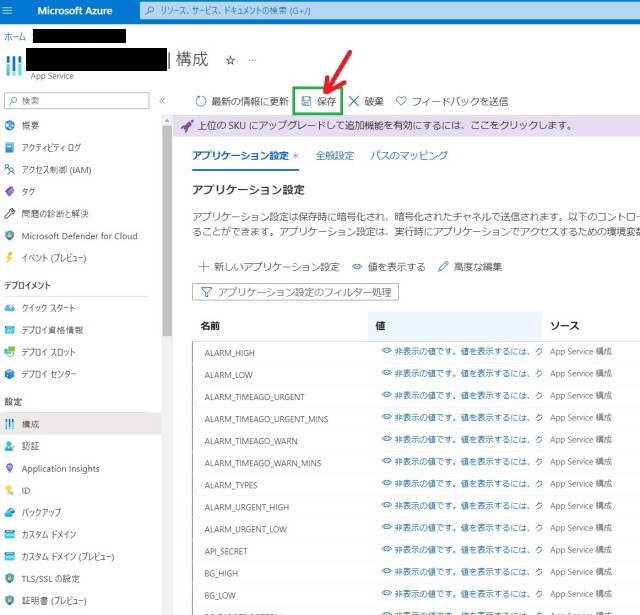Click the デプロイ資格情報 icon
Image resolution: width=640 pixels, height=615 pixels.
tap(9, 330)
